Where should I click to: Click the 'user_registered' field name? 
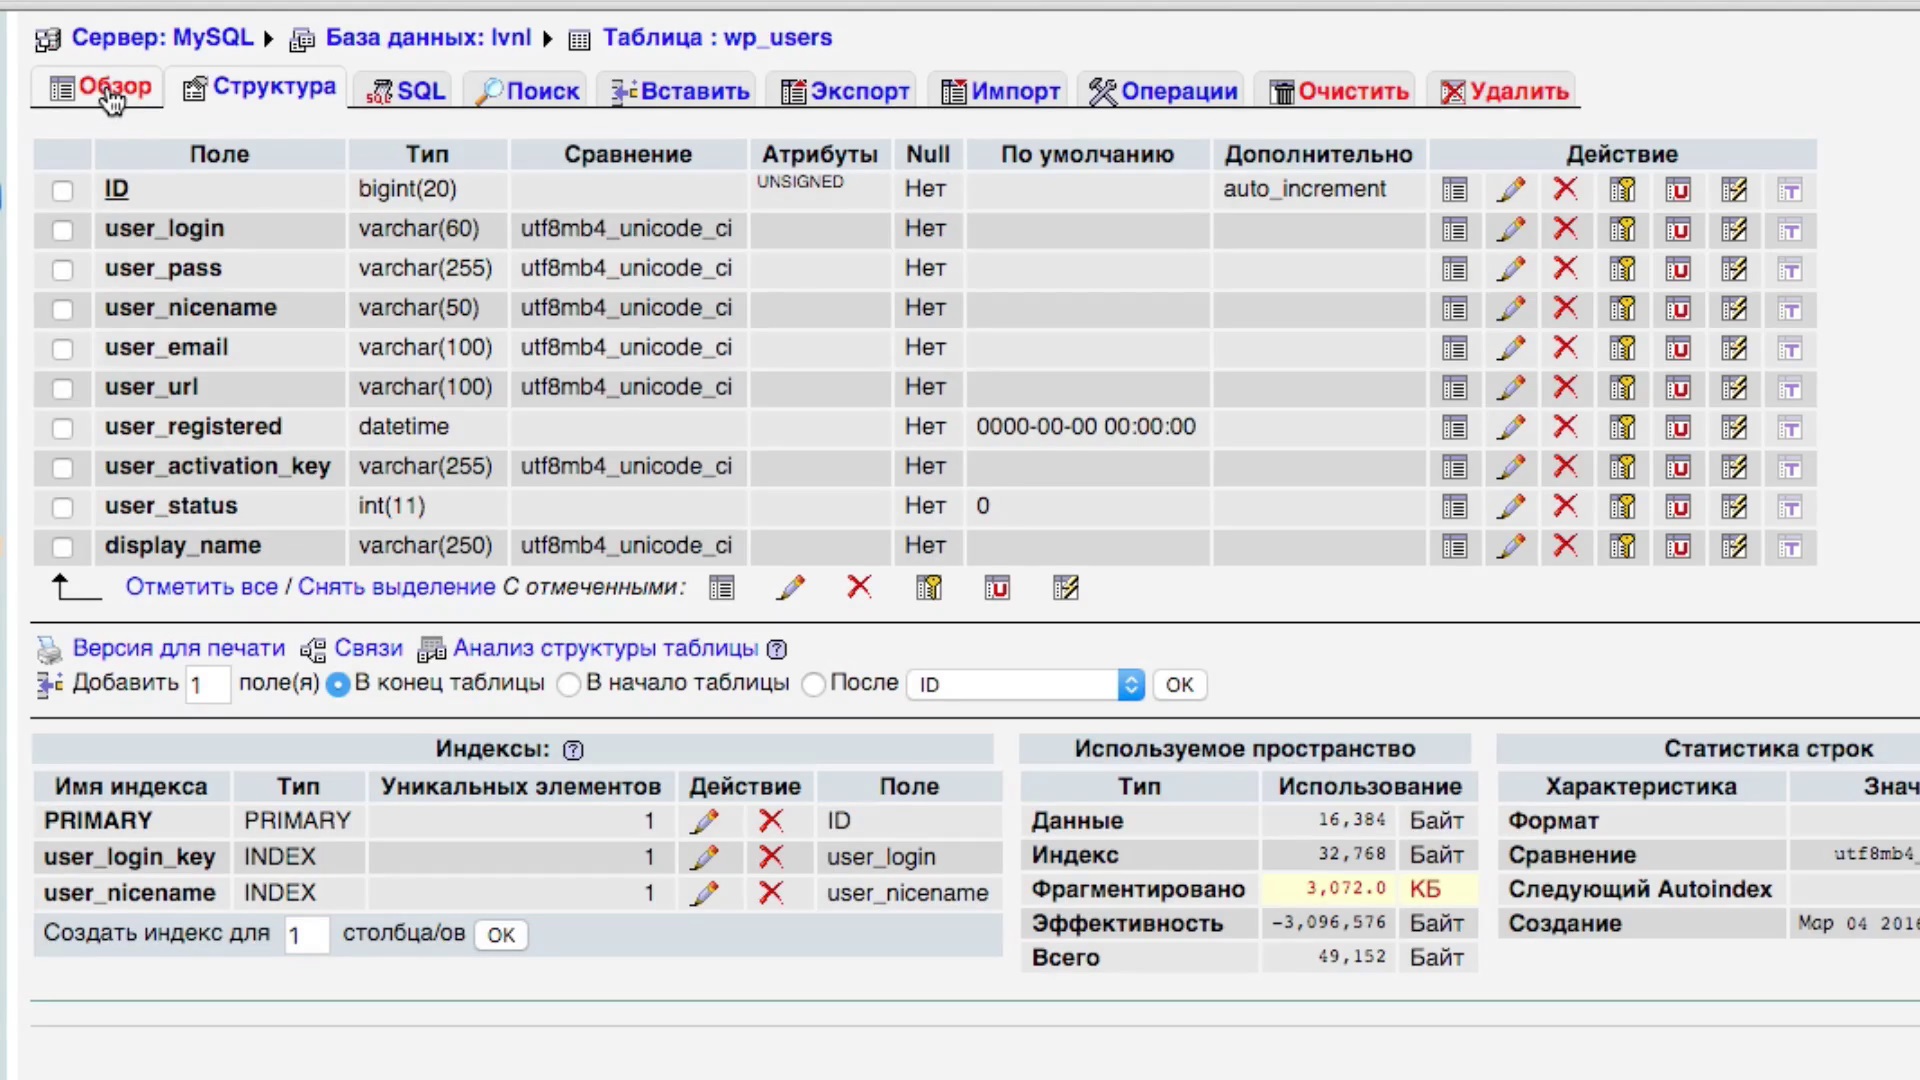(x=193, y=427)
